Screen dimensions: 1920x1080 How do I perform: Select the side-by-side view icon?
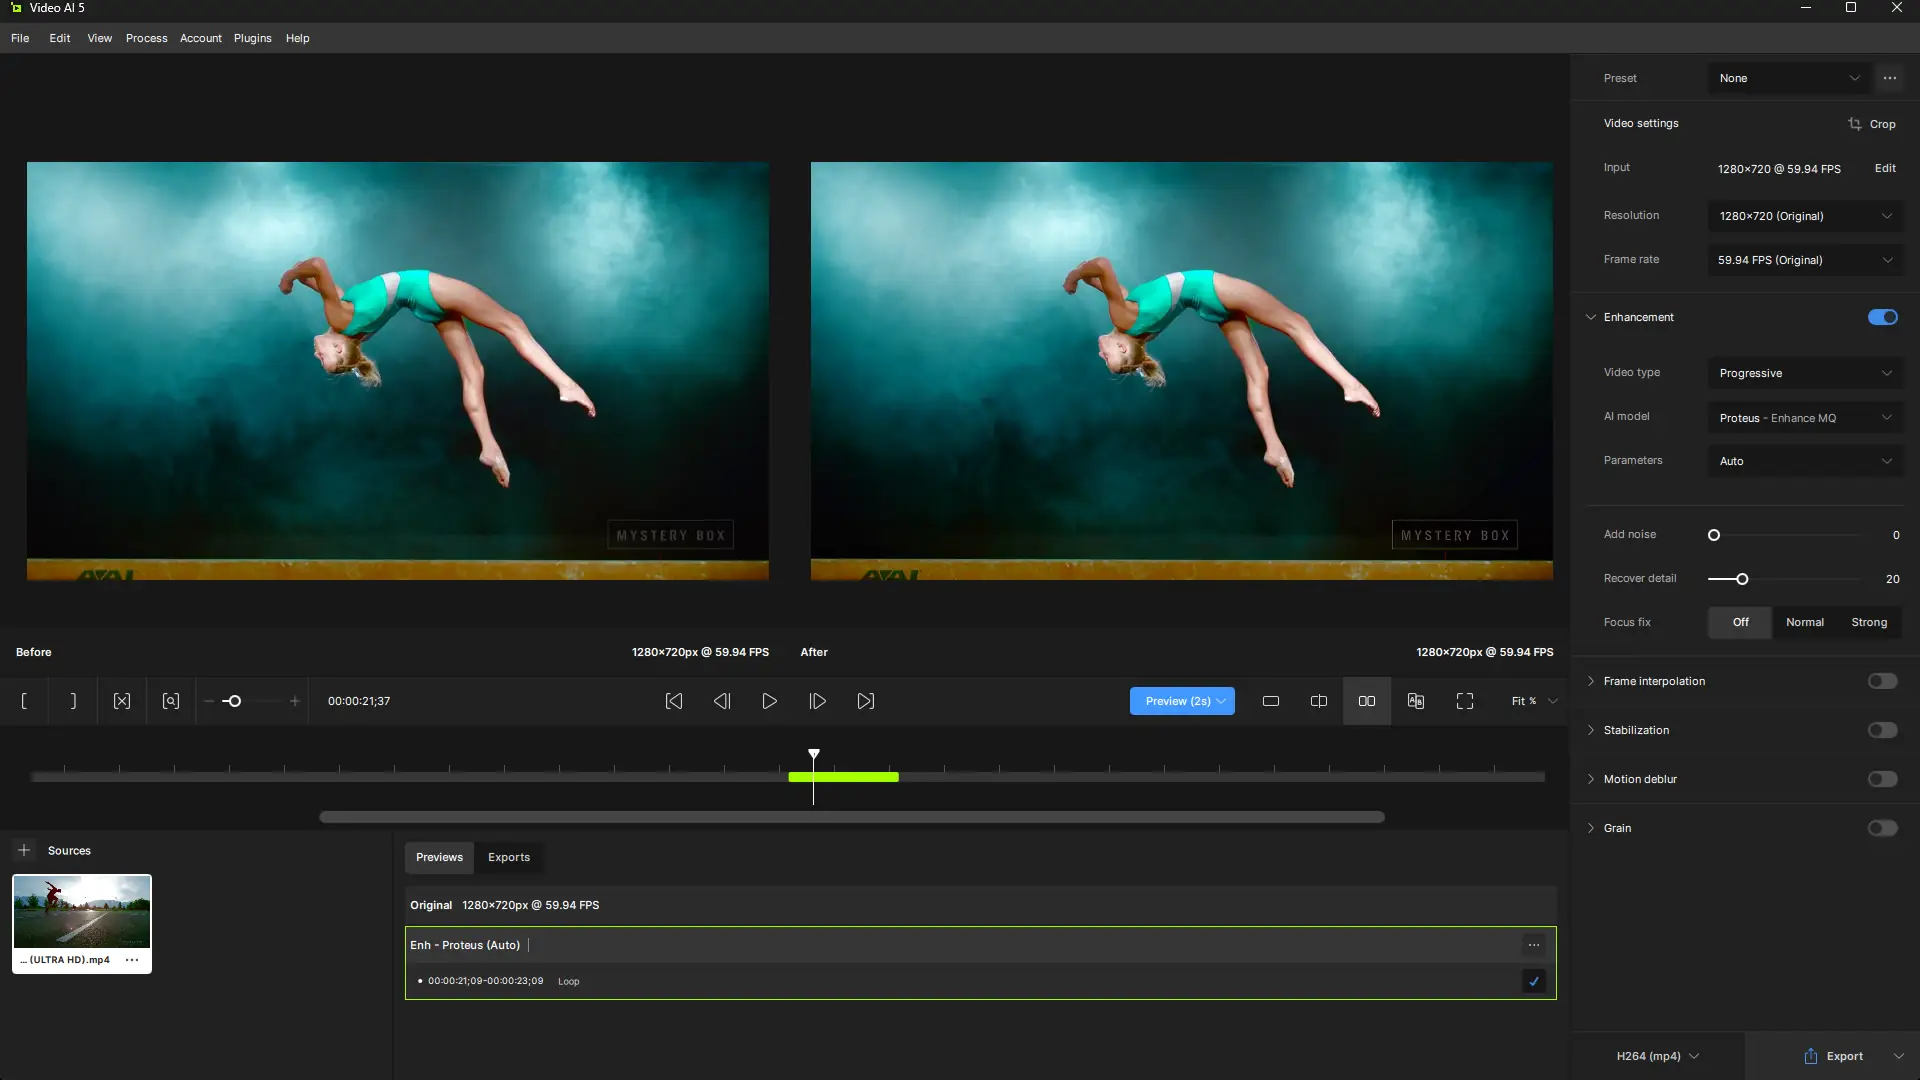tap(1366, 701)
